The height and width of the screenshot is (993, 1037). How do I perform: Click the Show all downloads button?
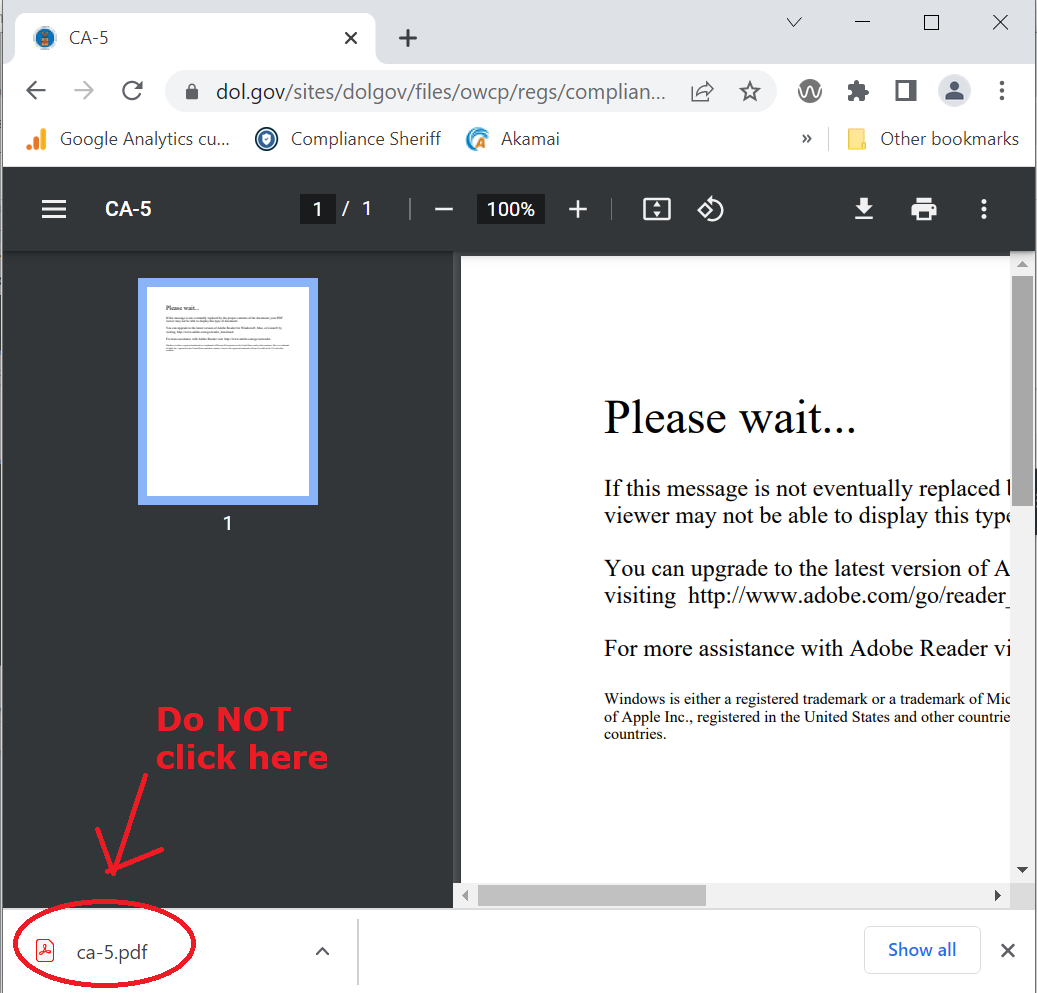tap(921, 950)
